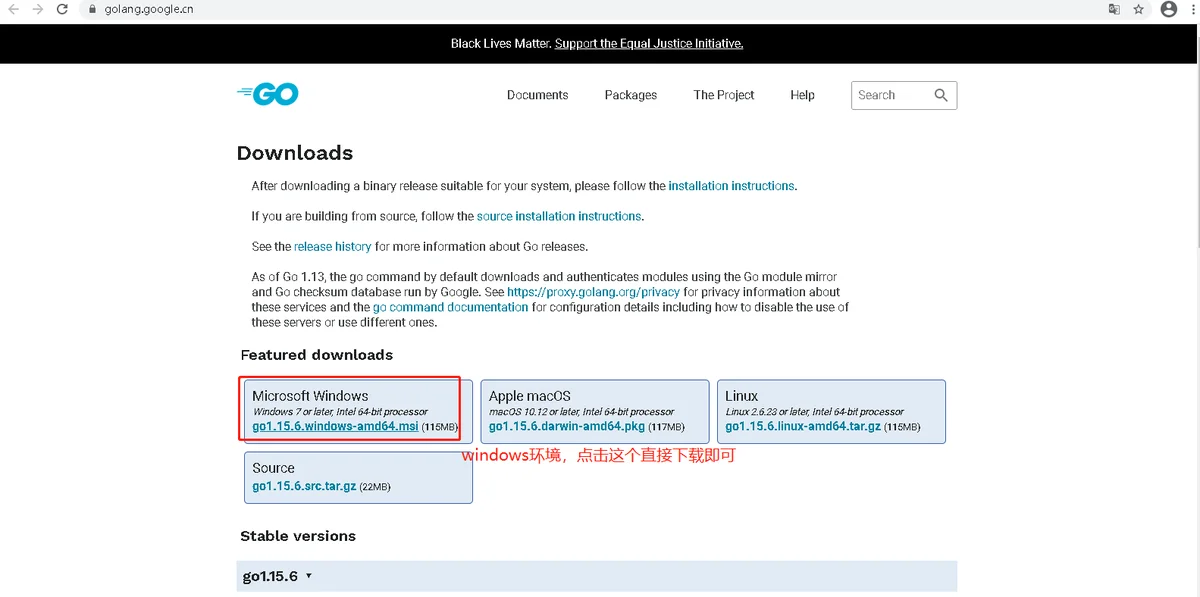The image size is (1200, 597).
Task: Open the source installation instructions link
Action: (559, 216)
